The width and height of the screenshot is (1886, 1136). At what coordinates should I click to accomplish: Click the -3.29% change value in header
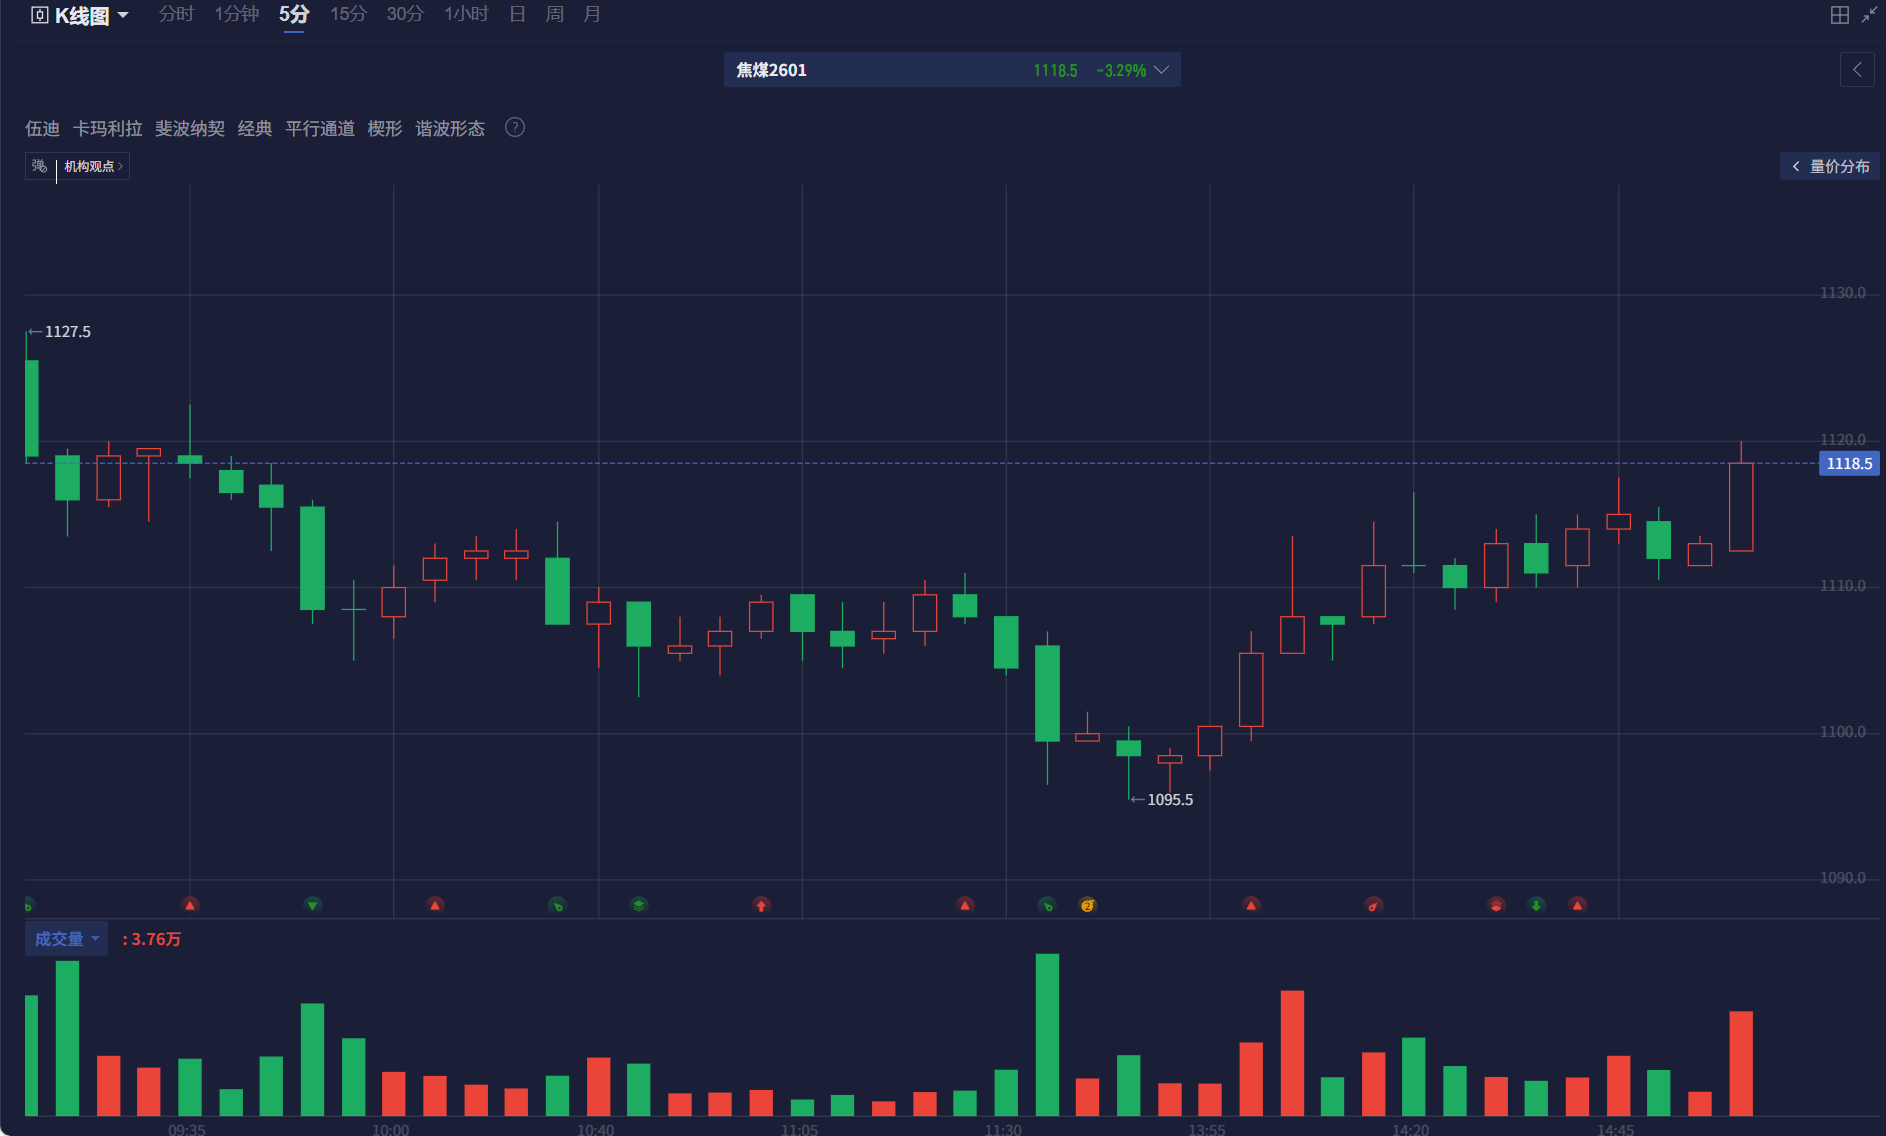point(1121,70)
